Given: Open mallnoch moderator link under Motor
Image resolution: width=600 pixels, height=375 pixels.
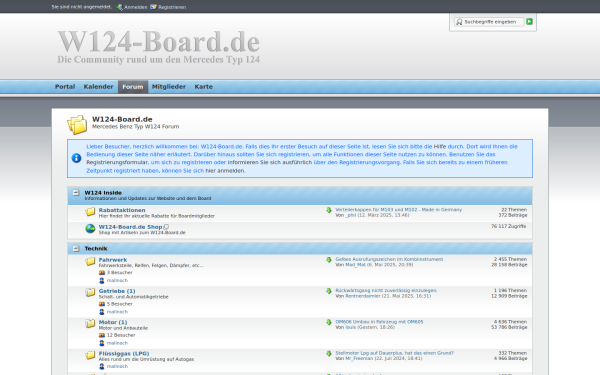Looking at the screenshot, I should tap(117, 343).
